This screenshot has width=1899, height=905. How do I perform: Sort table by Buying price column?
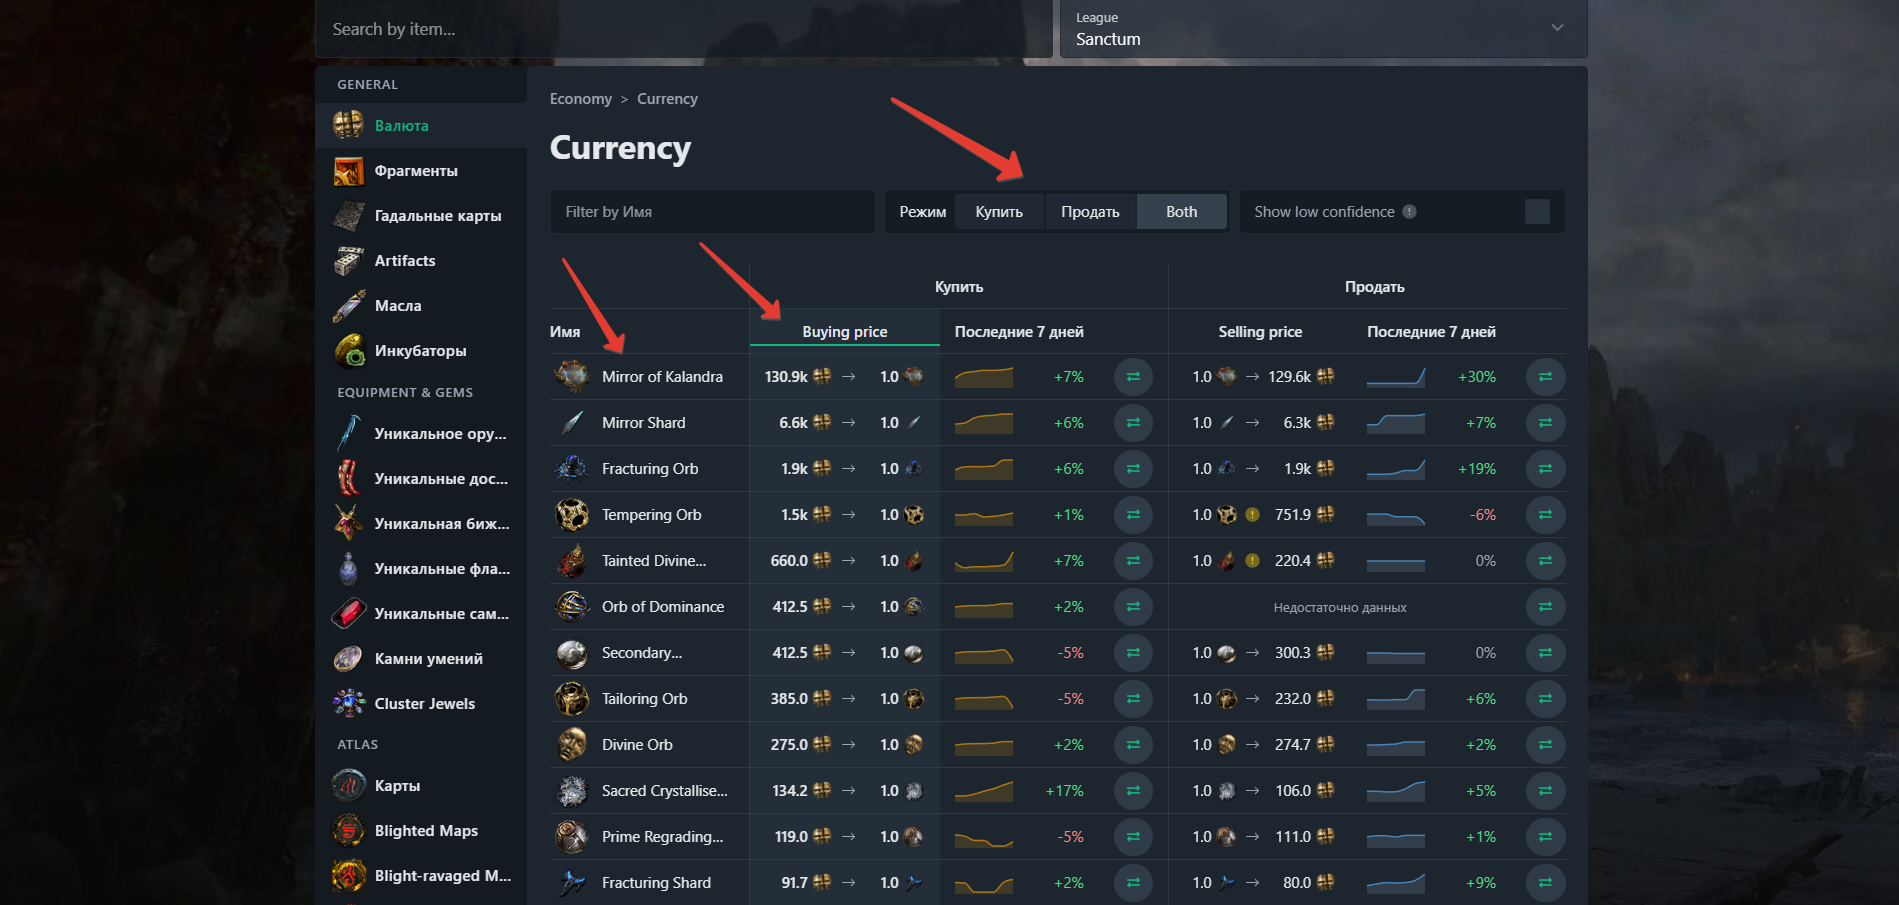(844, 332)
